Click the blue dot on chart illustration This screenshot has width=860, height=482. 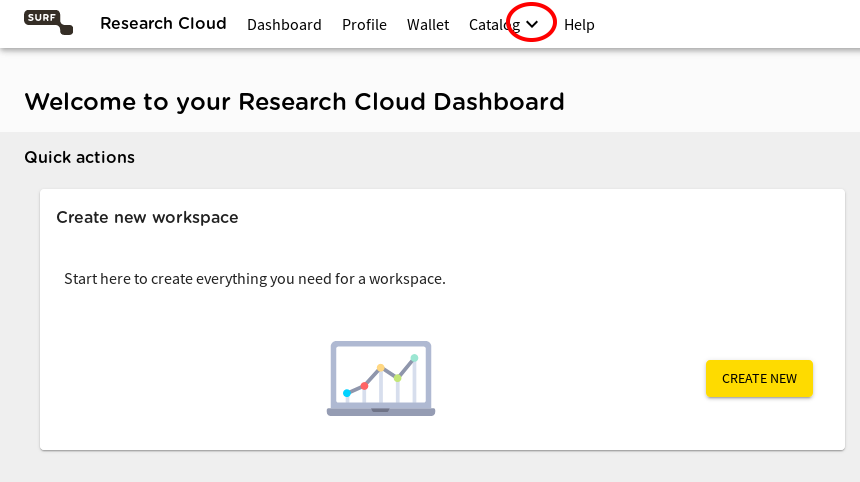pyautogui.click(x=347, y=393)
